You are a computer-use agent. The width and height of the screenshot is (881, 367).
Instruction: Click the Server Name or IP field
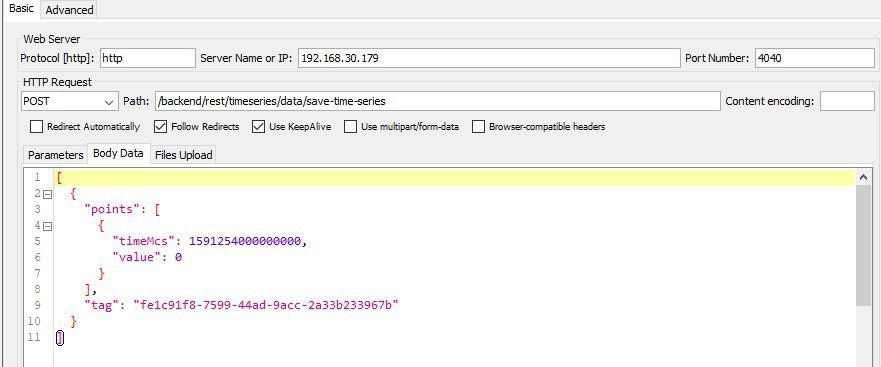(489, 58)
